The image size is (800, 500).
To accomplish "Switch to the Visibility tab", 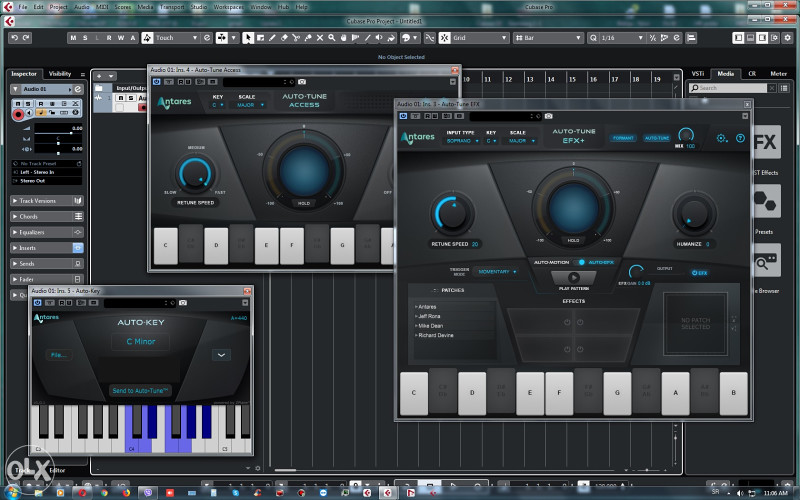I will 60,74.
